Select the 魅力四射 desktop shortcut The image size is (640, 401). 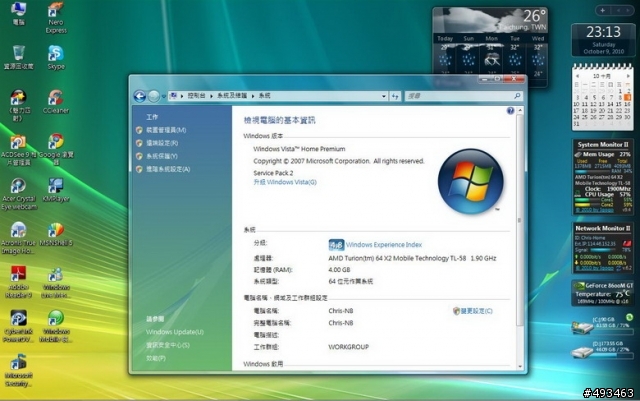(18, 105)
